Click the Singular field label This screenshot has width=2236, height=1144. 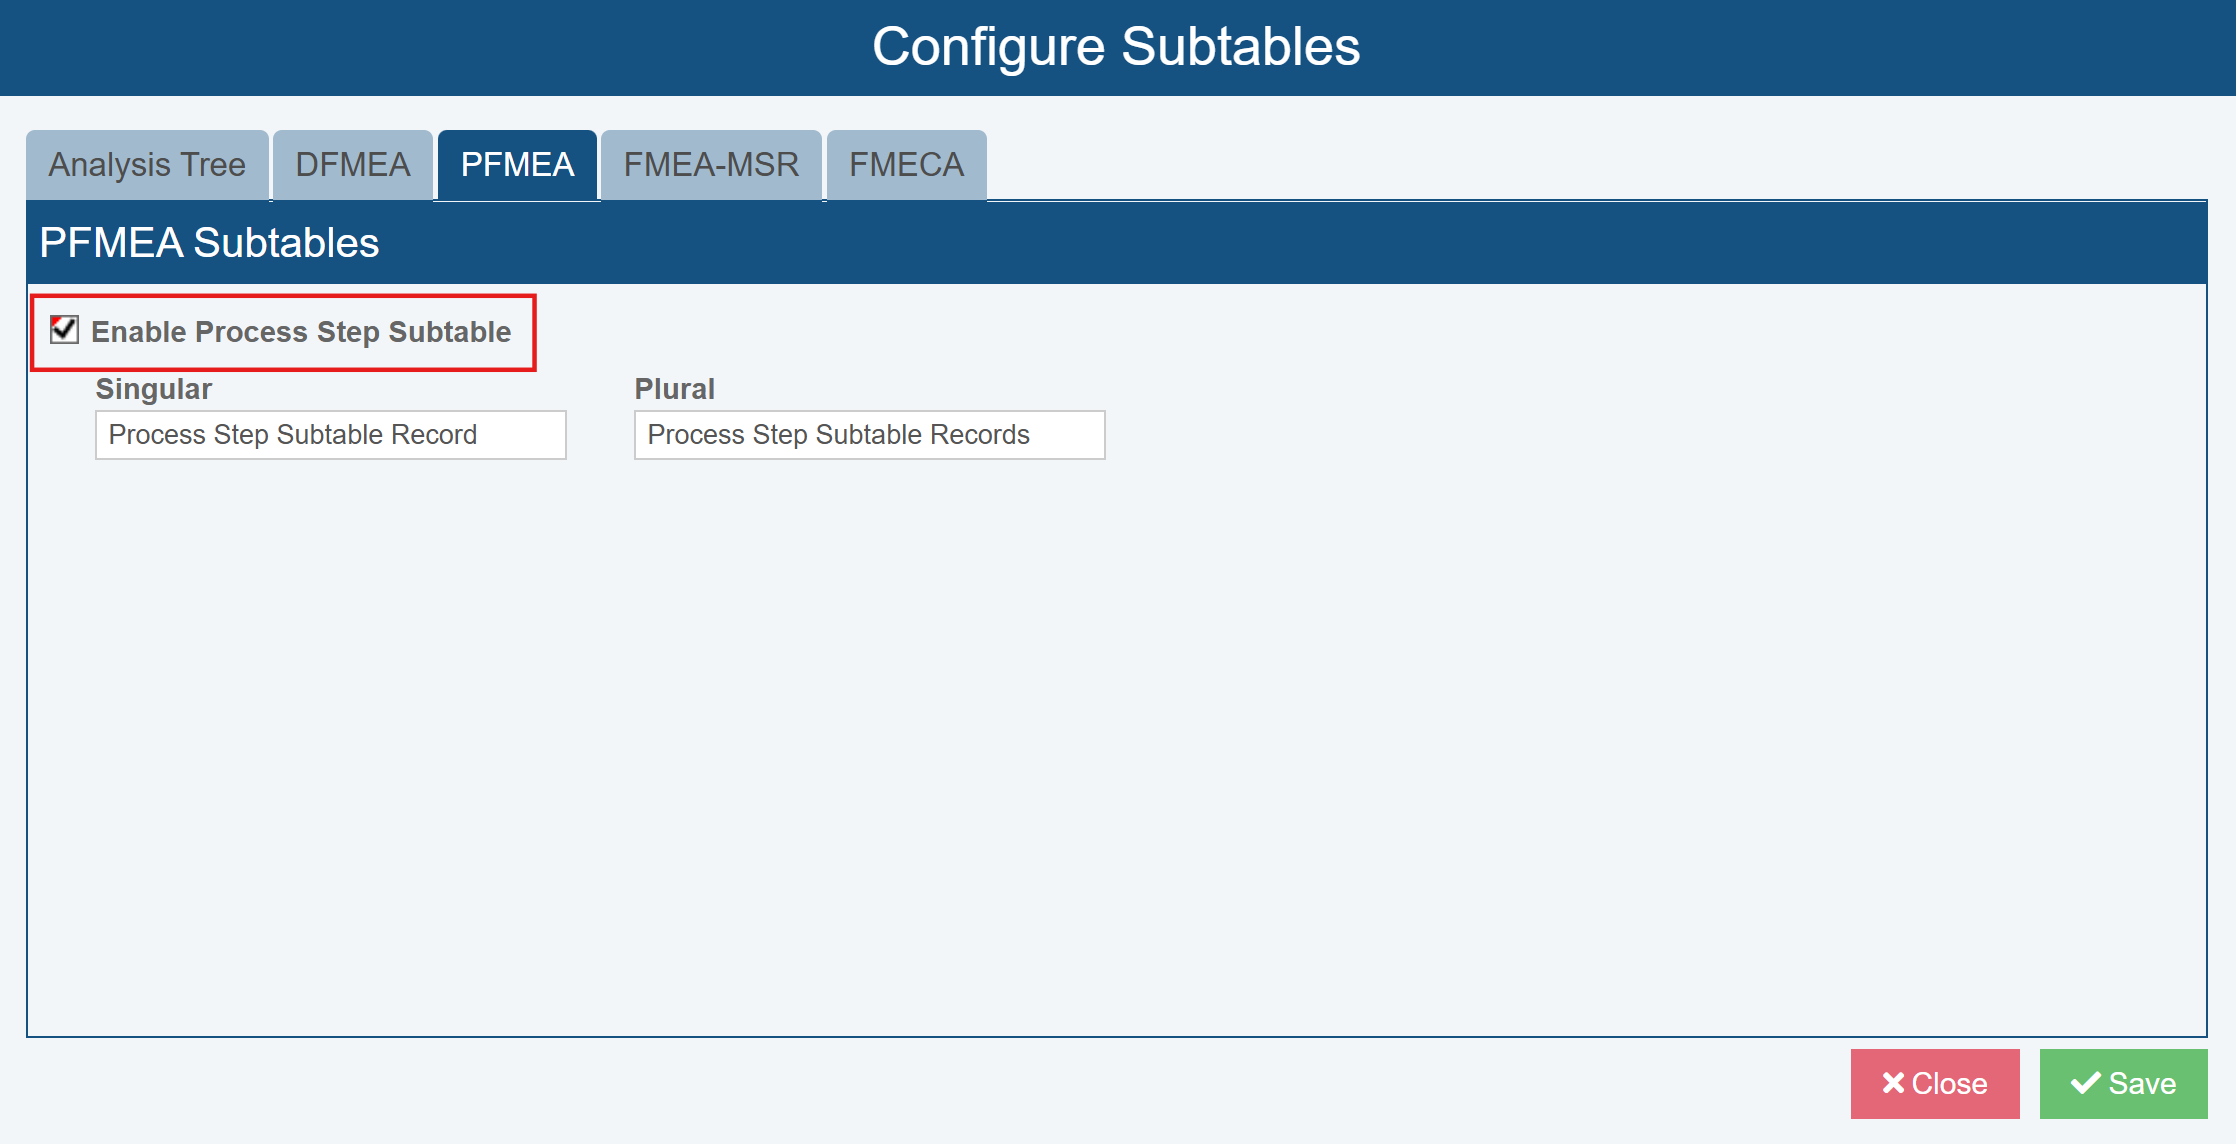(x=154, y=389)
